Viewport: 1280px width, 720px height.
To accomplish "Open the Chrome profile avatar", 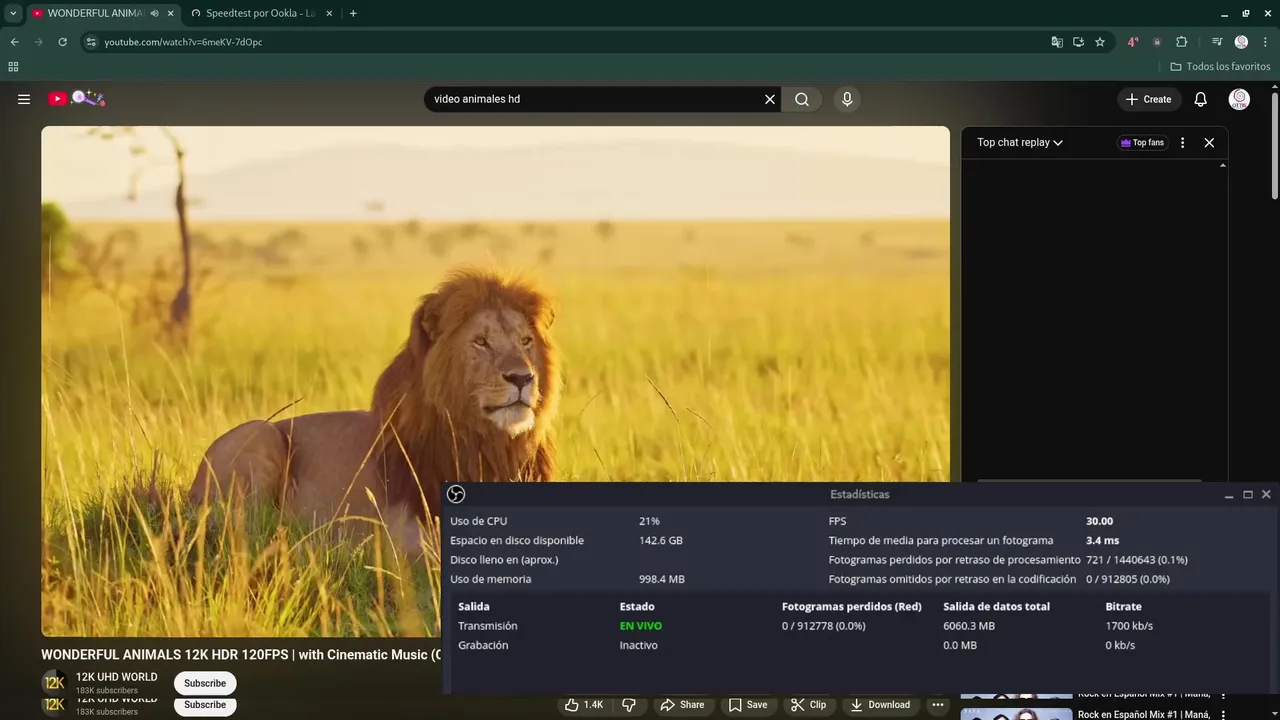I will [1241, 42].
